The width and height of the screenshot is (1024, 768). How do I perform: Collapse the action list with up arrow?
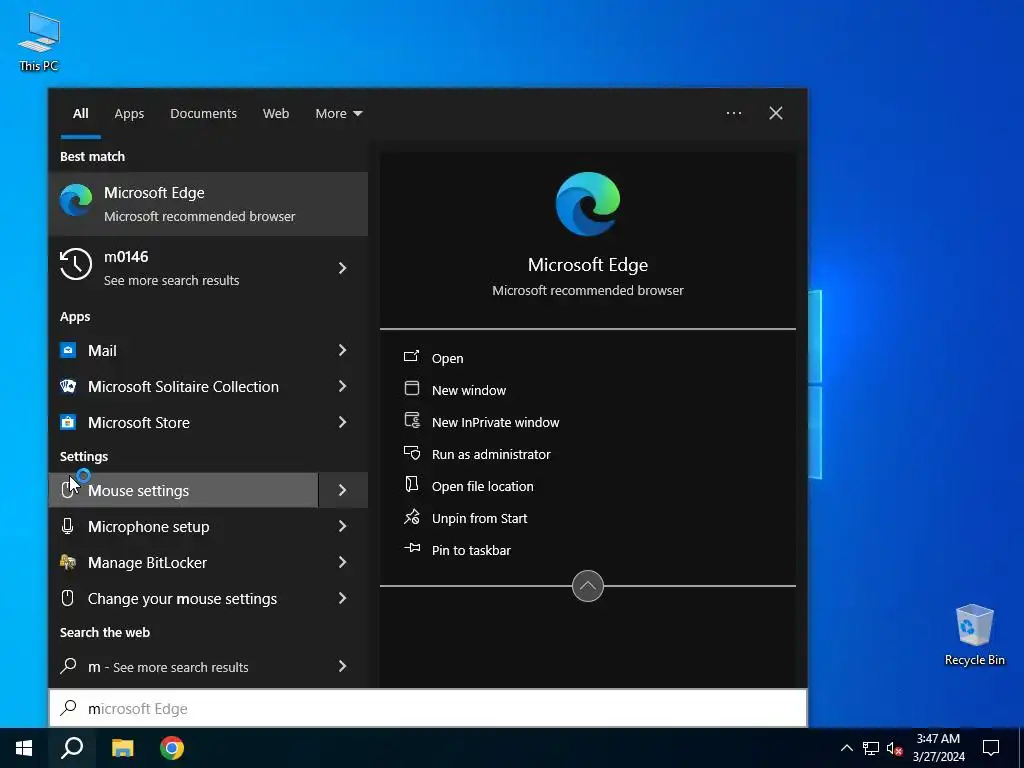coord(588,586)
